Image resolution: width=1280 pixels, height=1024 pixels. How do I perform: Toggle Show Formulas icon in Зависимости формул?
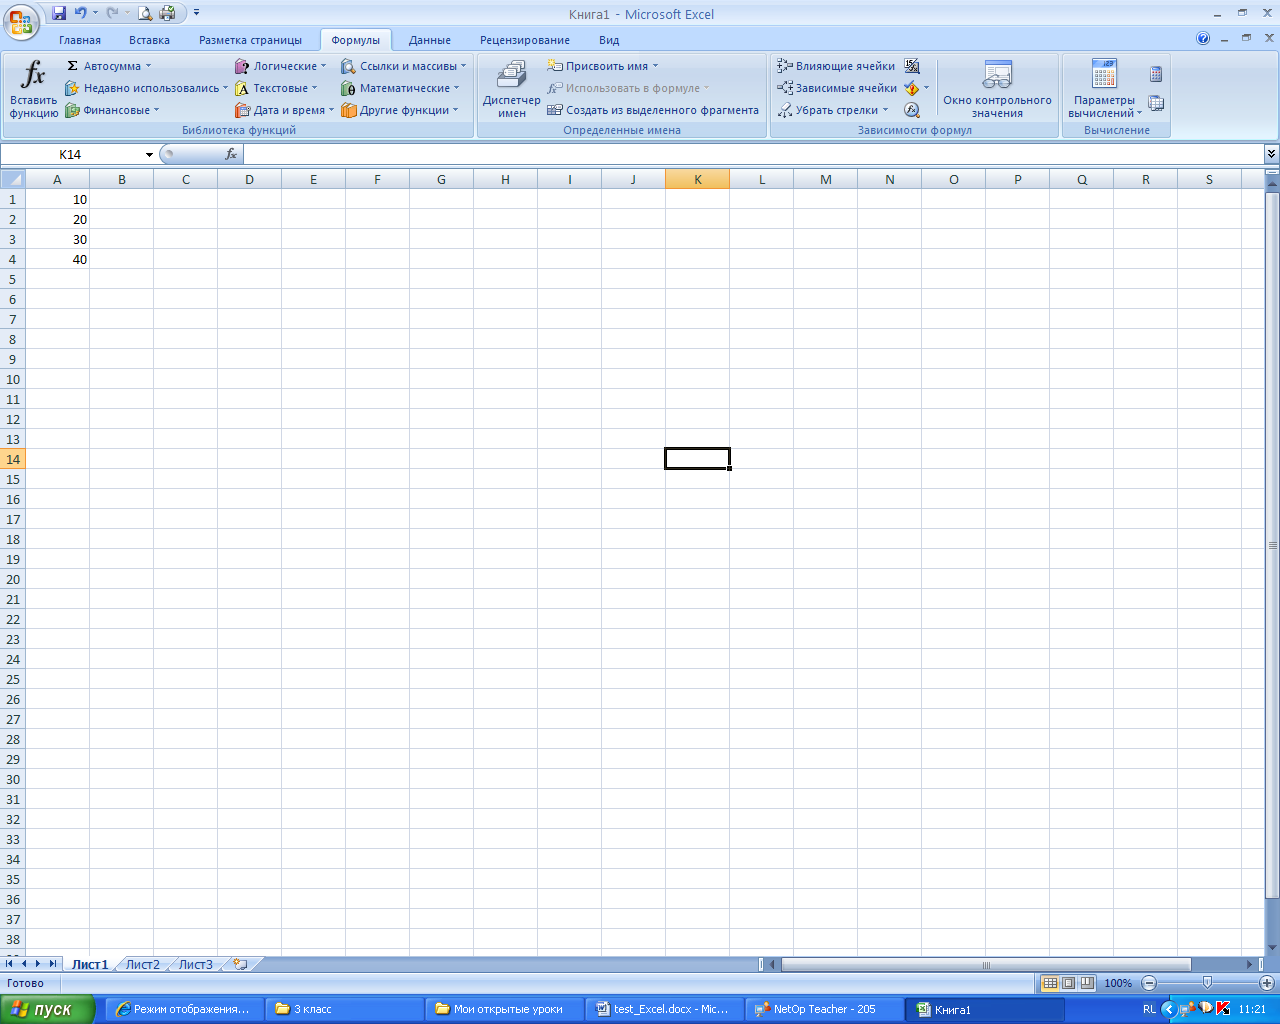[912, 66]
